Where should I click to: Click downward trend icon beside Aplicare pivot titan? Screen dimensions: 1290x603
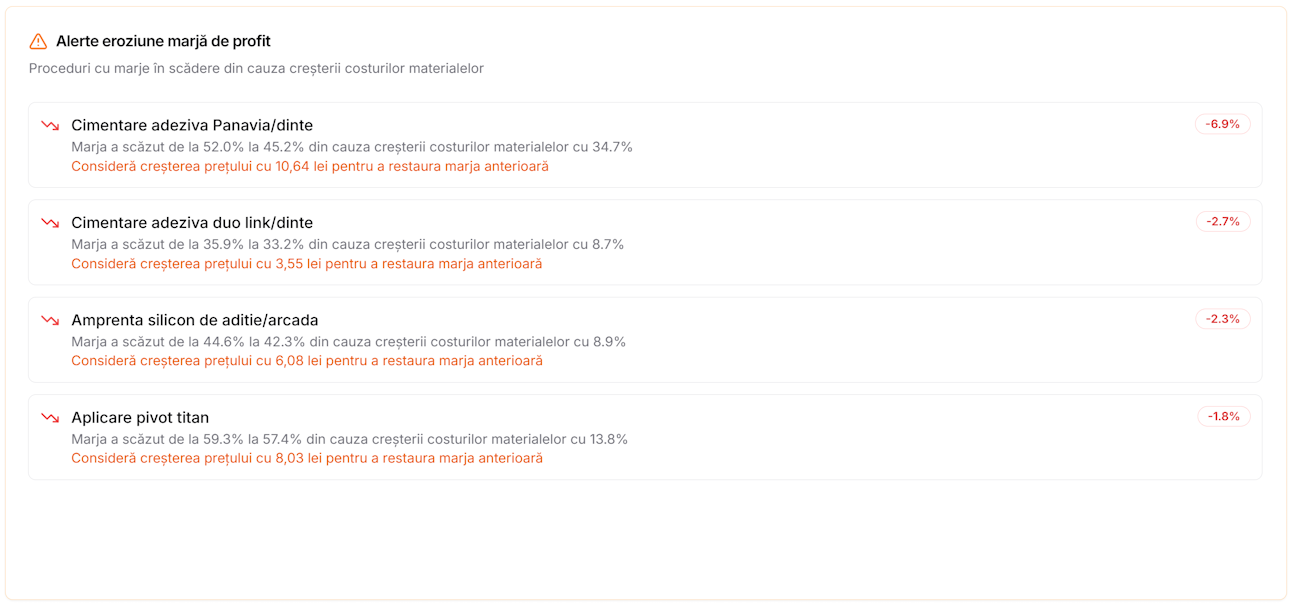50,418
